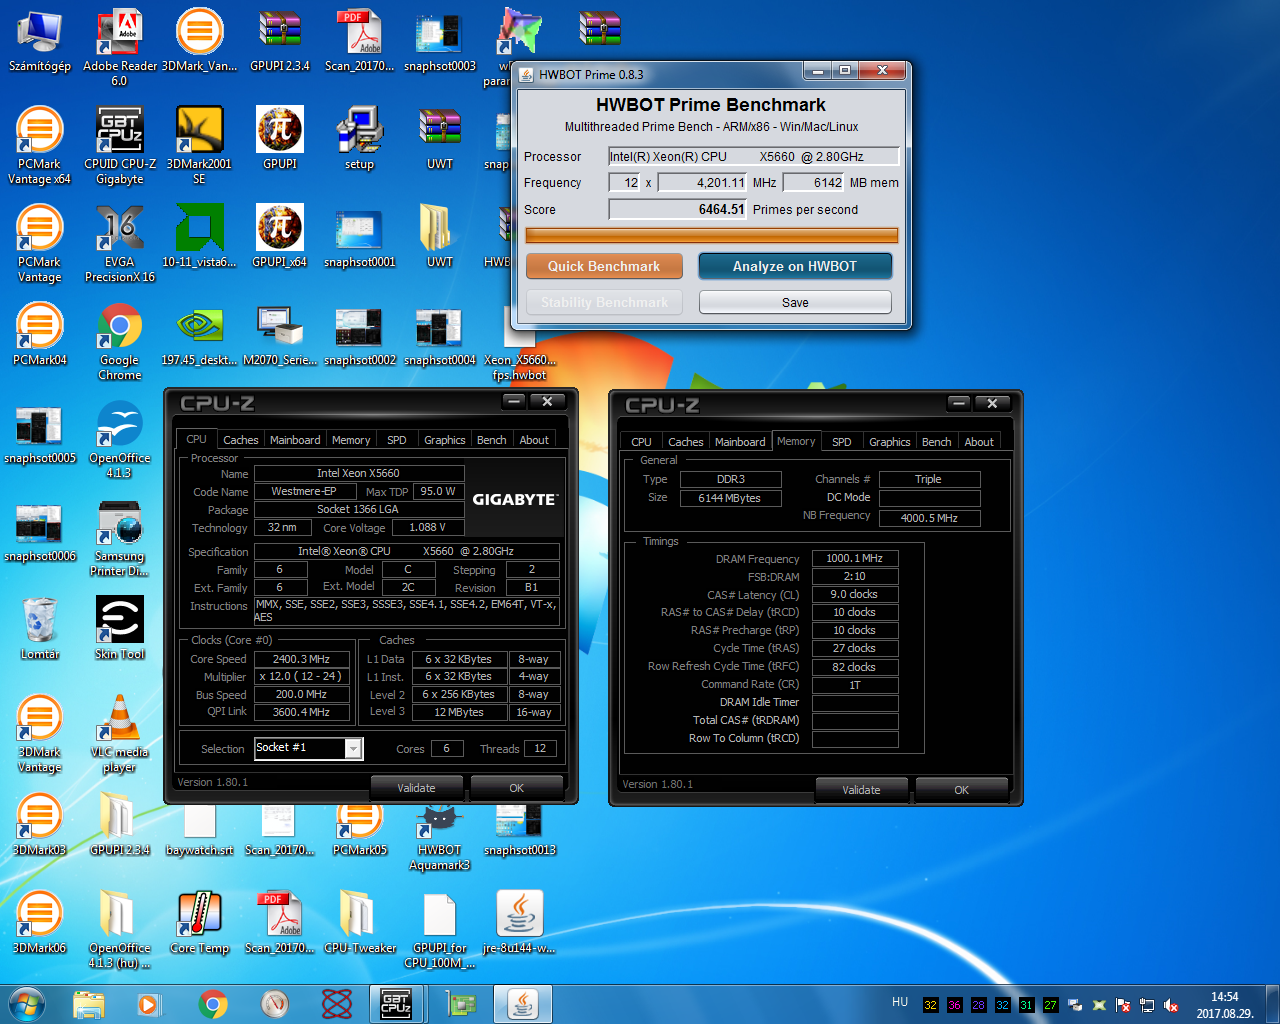This screenshot has height=1024, width=1280.
Task: Click NB Frequency value 4000.5 MHz
Action: pos(929,518)
